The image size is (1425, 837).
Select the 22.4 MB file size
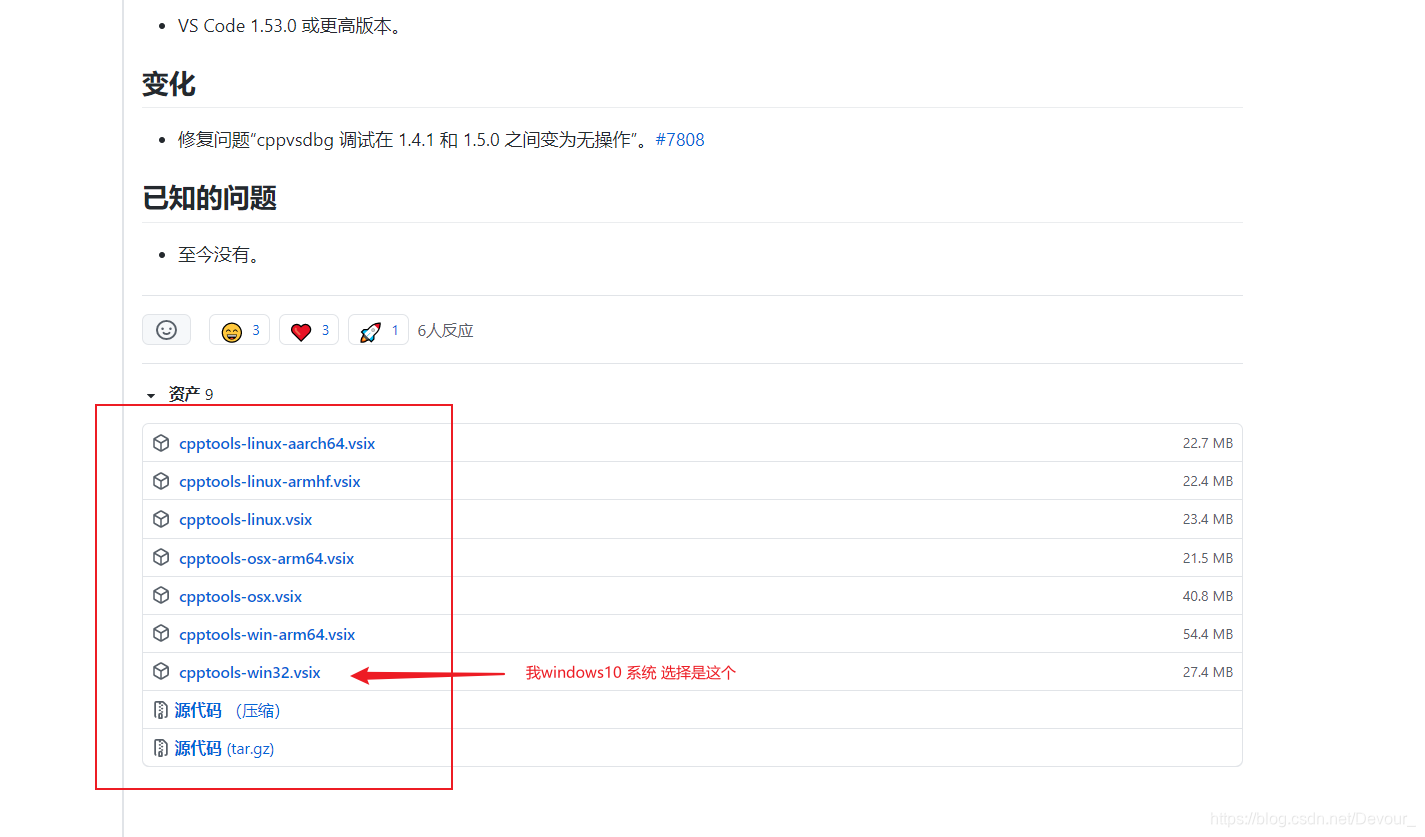click(x=1207, y=481)
